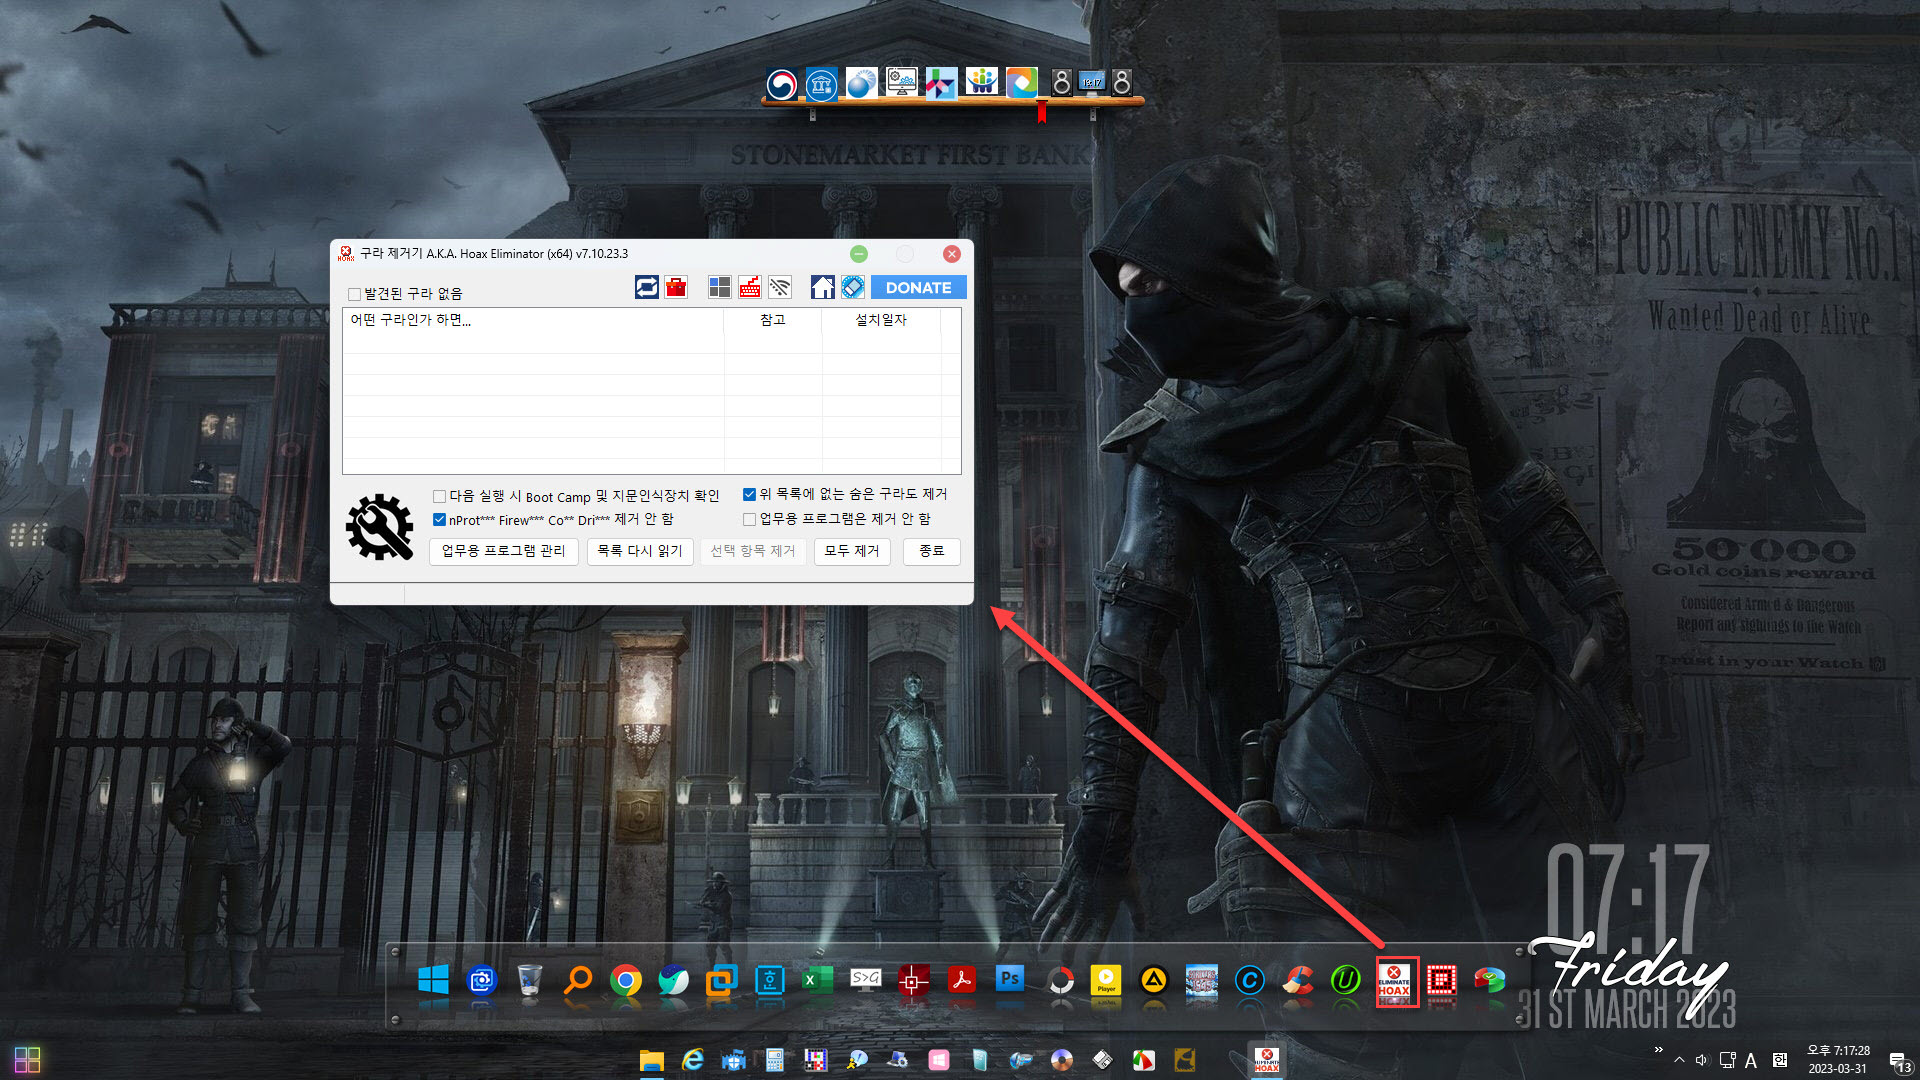Image resolution: width=1920 pixels, height=1080 pixels.
Task: Open the notification center with 13 badge
Action: [1899, 1062]
